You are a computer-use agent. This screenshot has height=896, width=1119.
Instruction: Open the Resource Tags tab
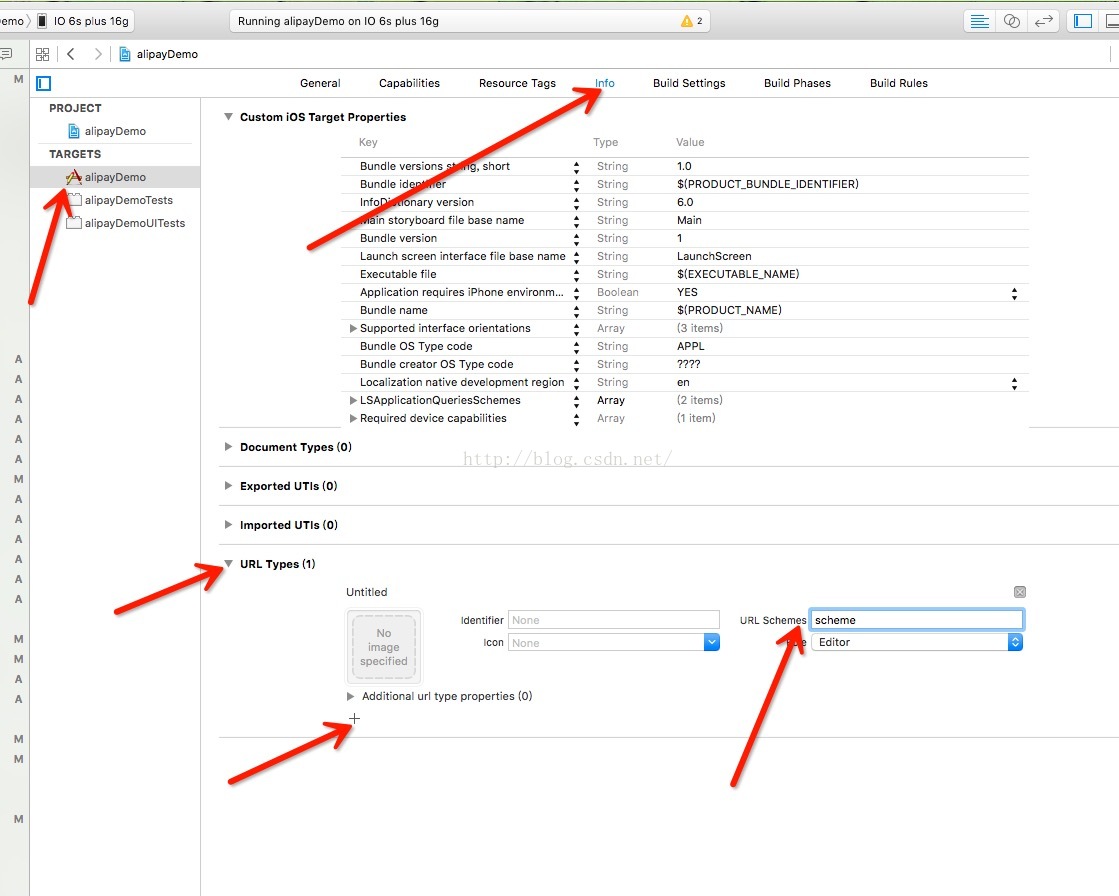(517, 83)
